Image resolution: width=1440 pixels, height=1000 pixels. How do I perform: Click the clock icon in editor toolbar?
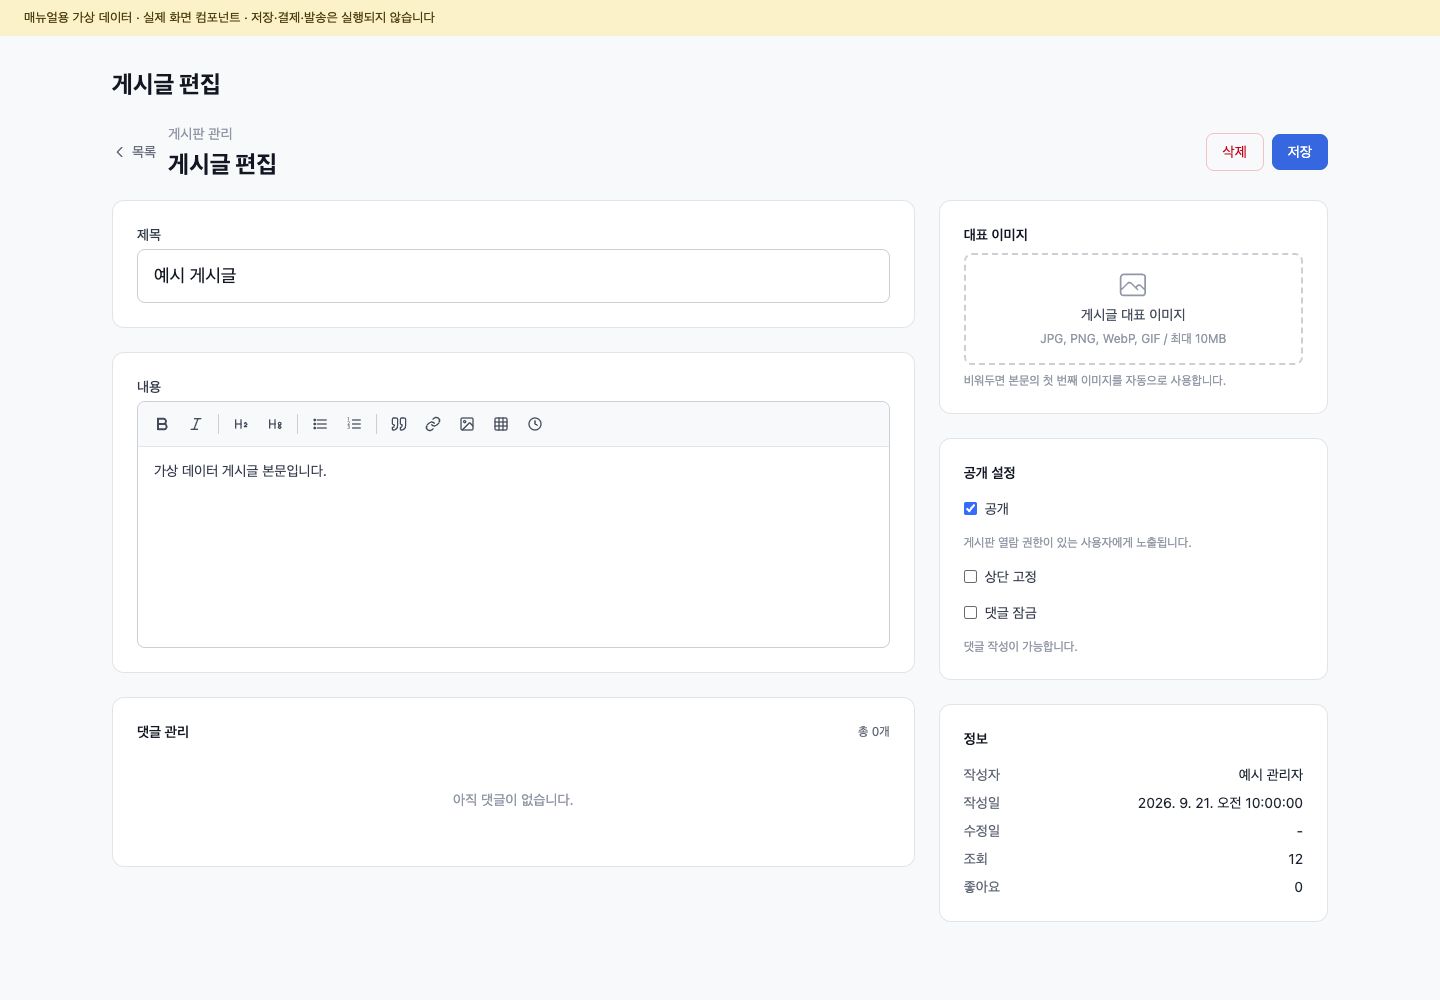(535, 424)
